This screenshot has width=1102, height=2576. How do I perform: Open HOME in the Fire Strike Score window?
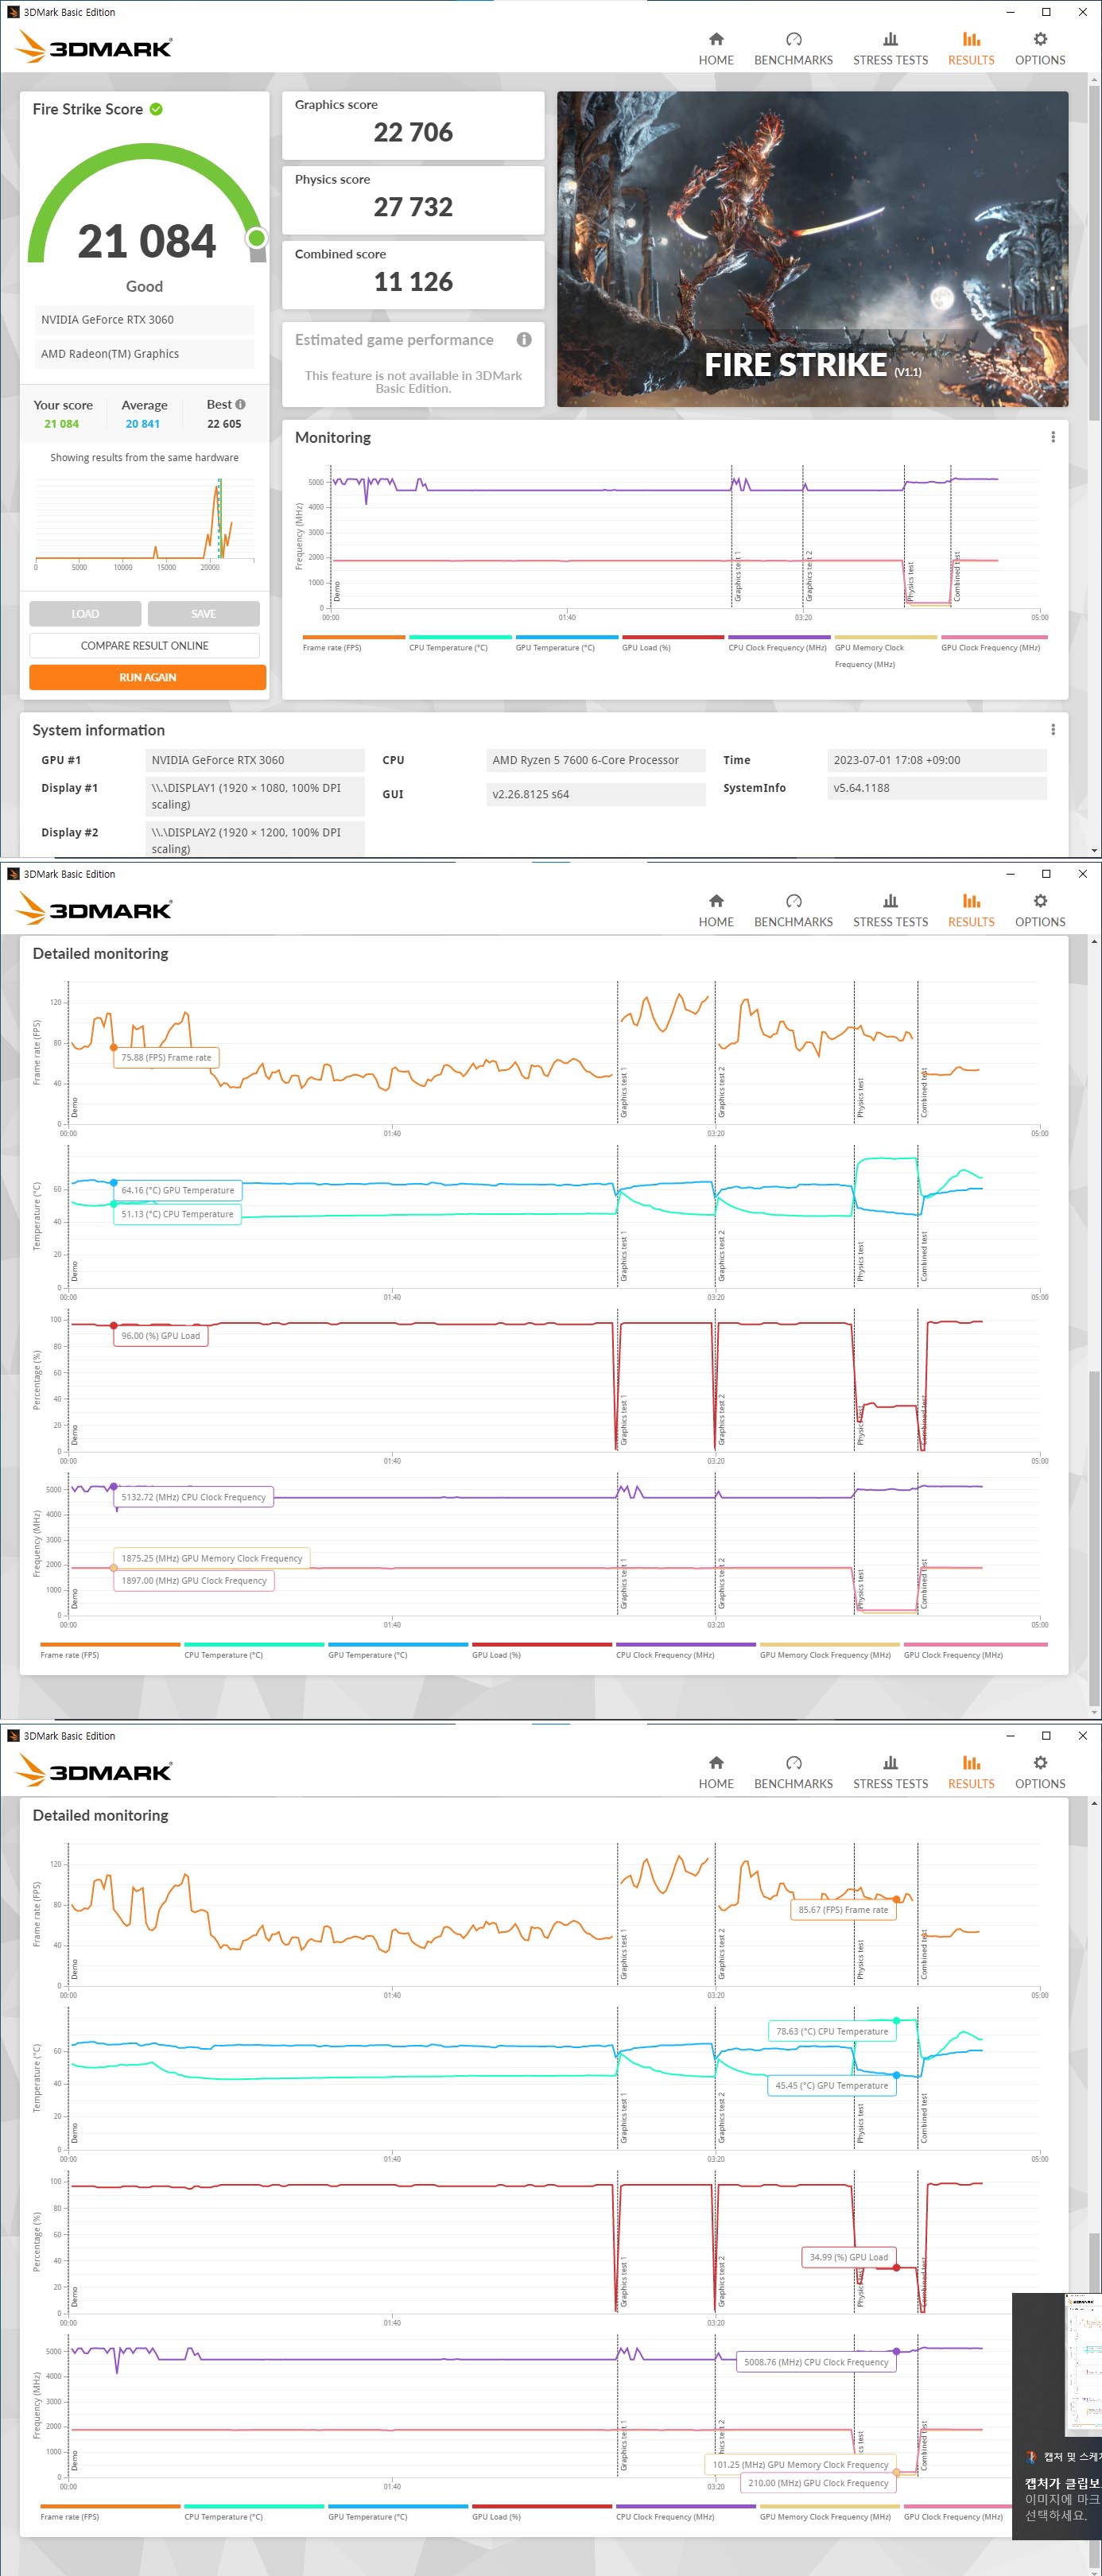(x=716, y=48)
